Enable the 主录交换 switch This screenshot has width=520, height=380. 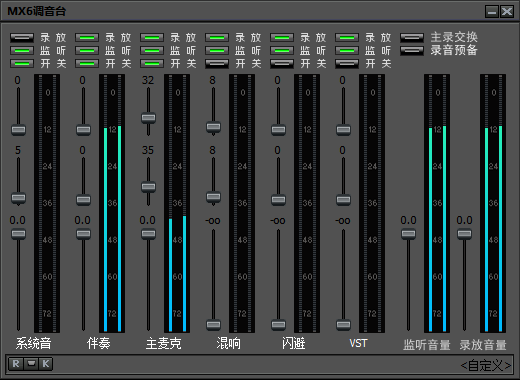tap(412, 38)
